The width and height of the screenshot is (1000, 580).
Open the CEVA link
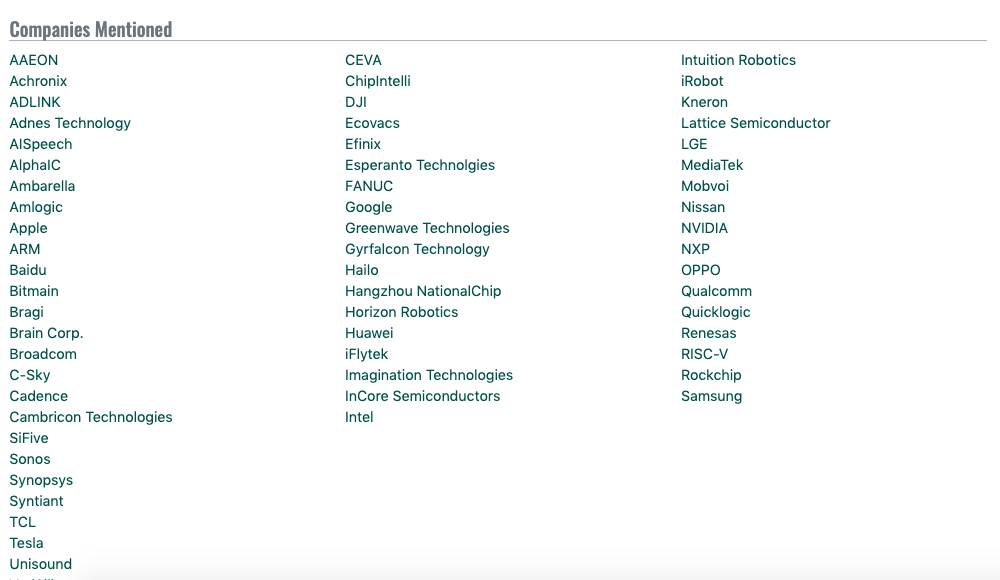(363, 60)
